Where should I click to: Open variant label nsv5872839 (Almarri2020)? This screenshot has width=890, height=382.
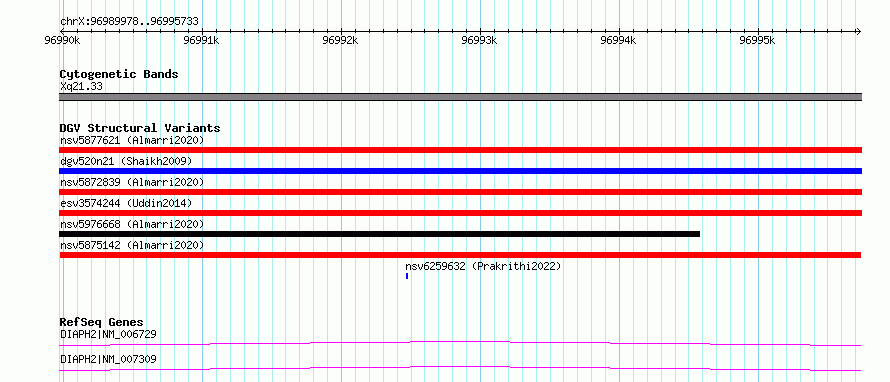[x=132, y=182]
